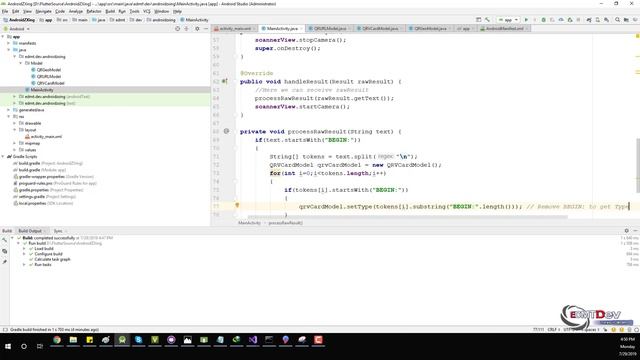Click processRawResult breadcrumb below editor

286,223
